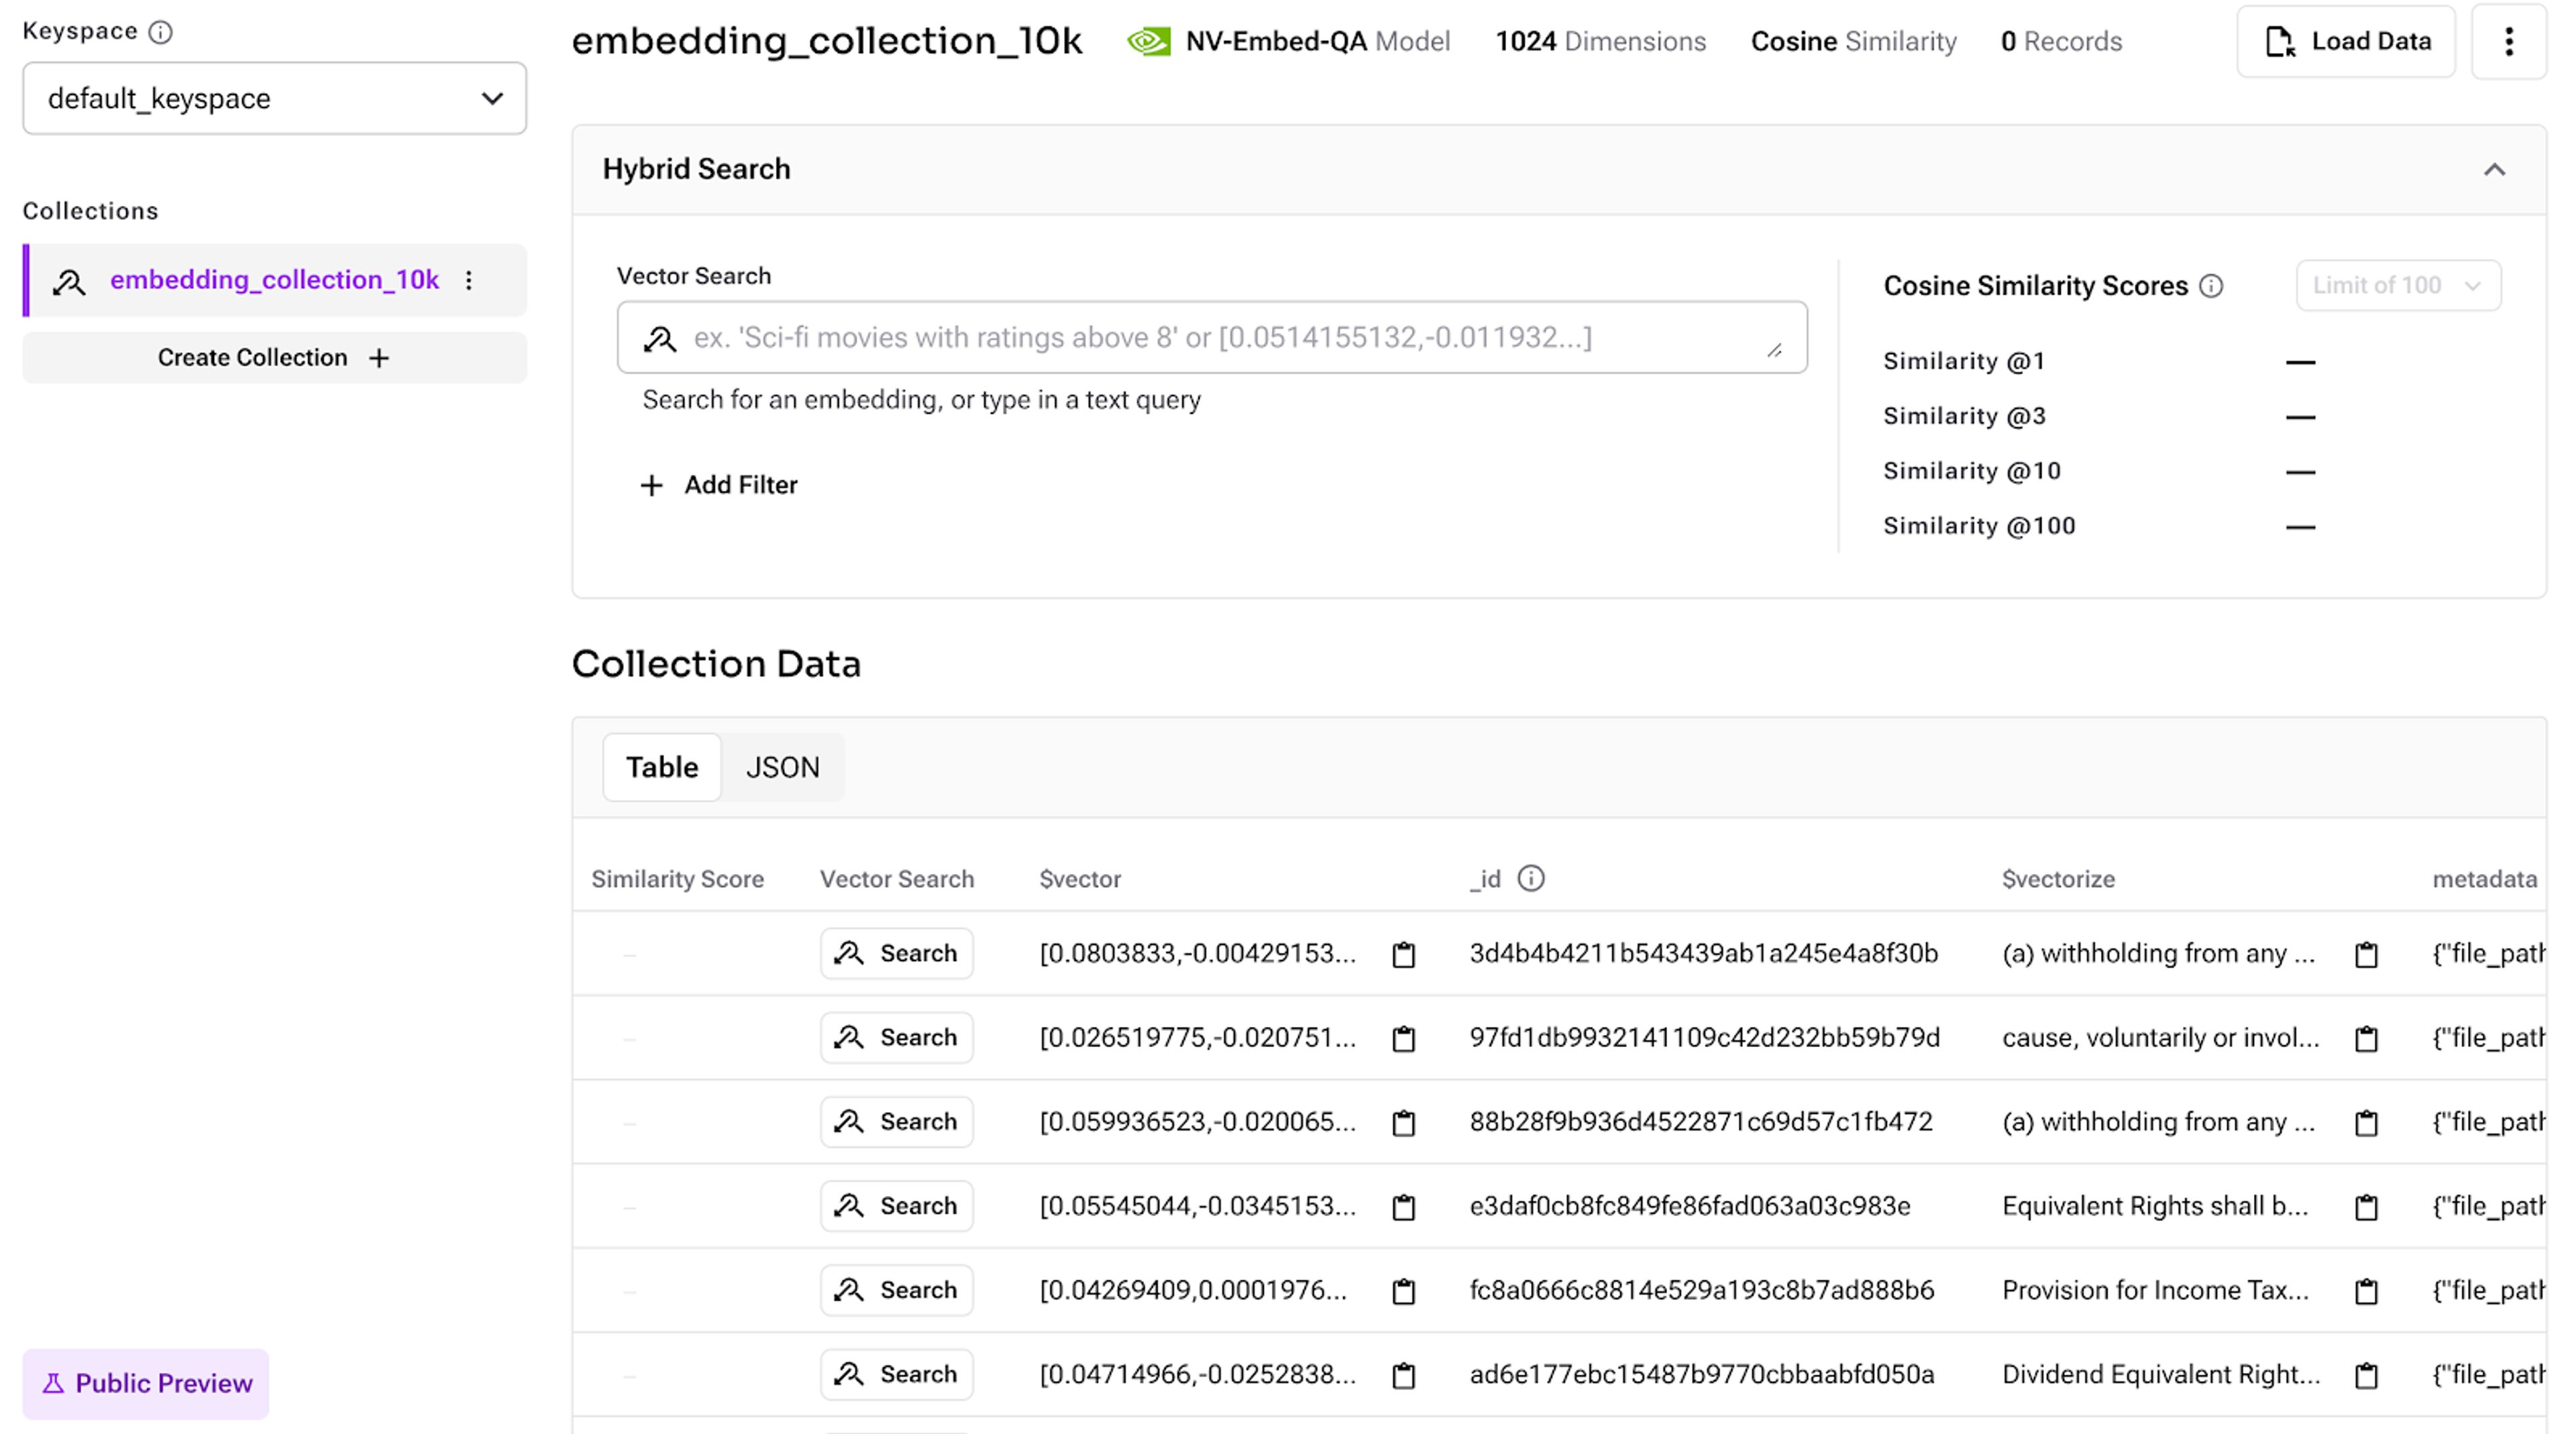This screenshot has height=1434, width=2576.
Task: Open the Limit of 100 dropdown
Action: pyautogui.click(x=2397, y=285)
